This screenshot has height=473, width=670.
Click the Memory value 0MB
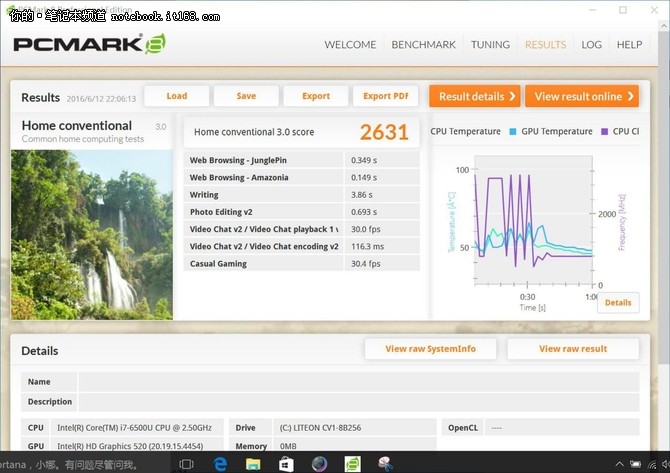(x=288, y=446)
